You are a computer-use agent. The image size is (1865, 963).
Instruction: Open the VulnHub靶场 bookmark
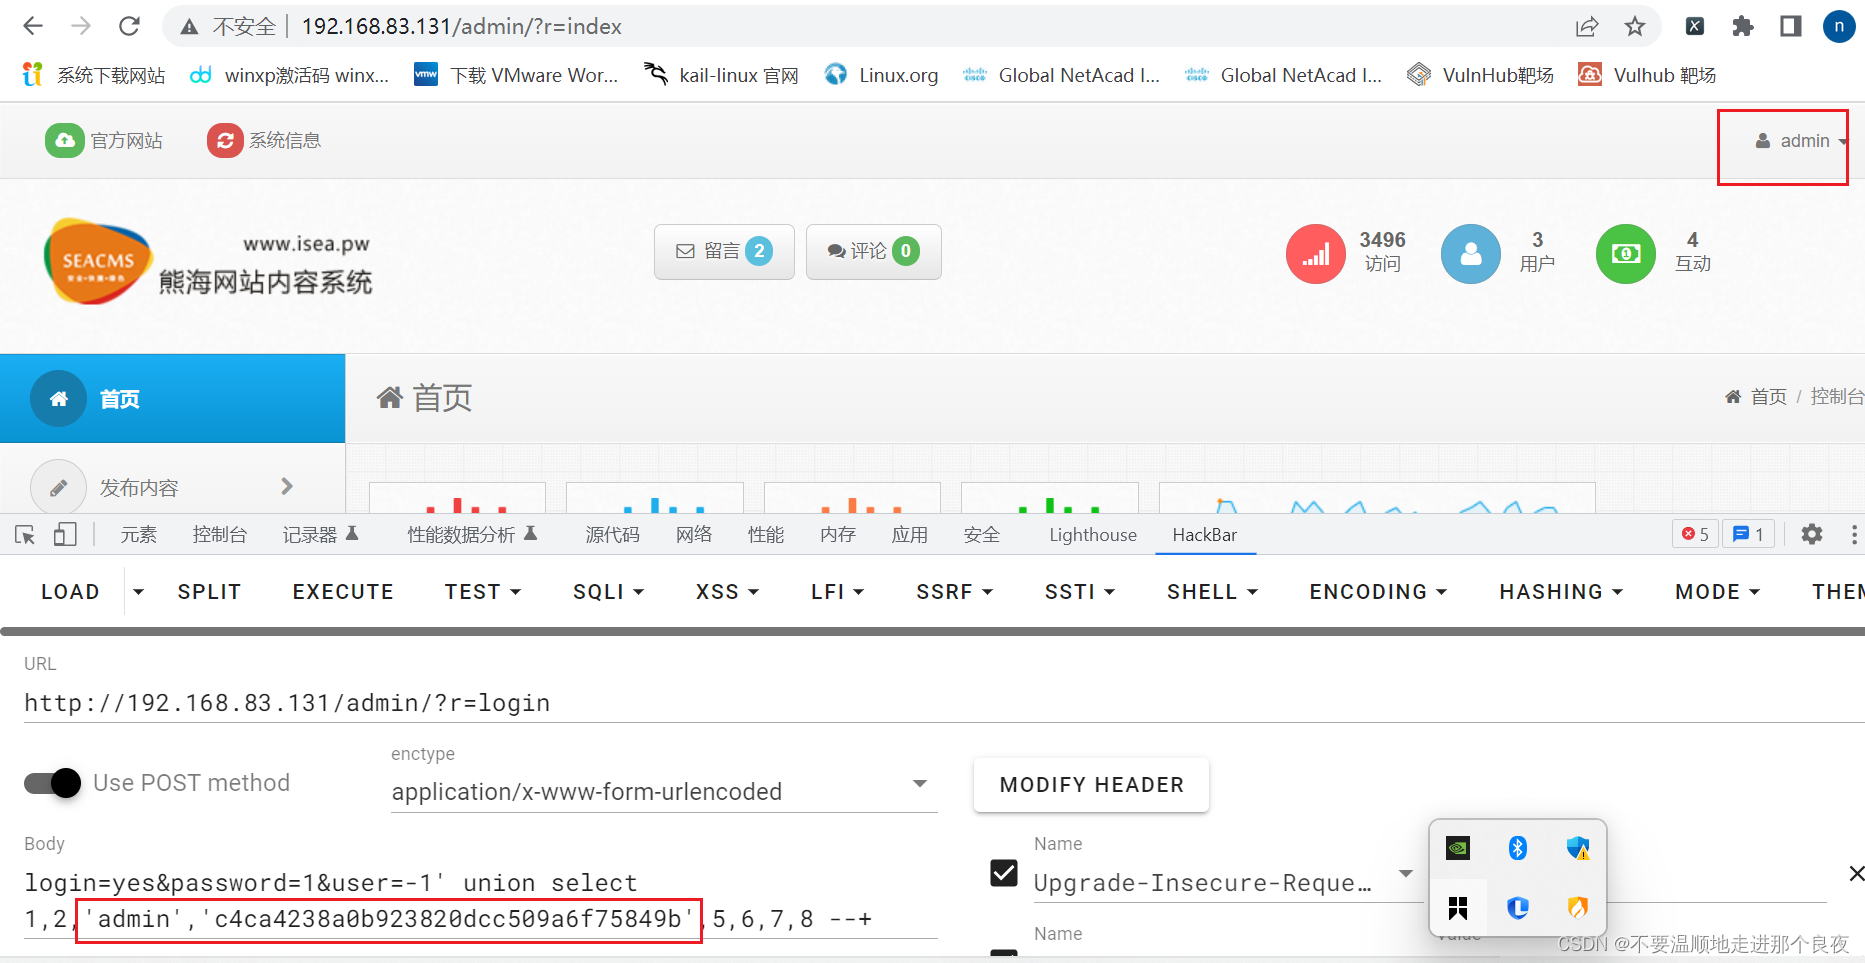click(1480, 75)
